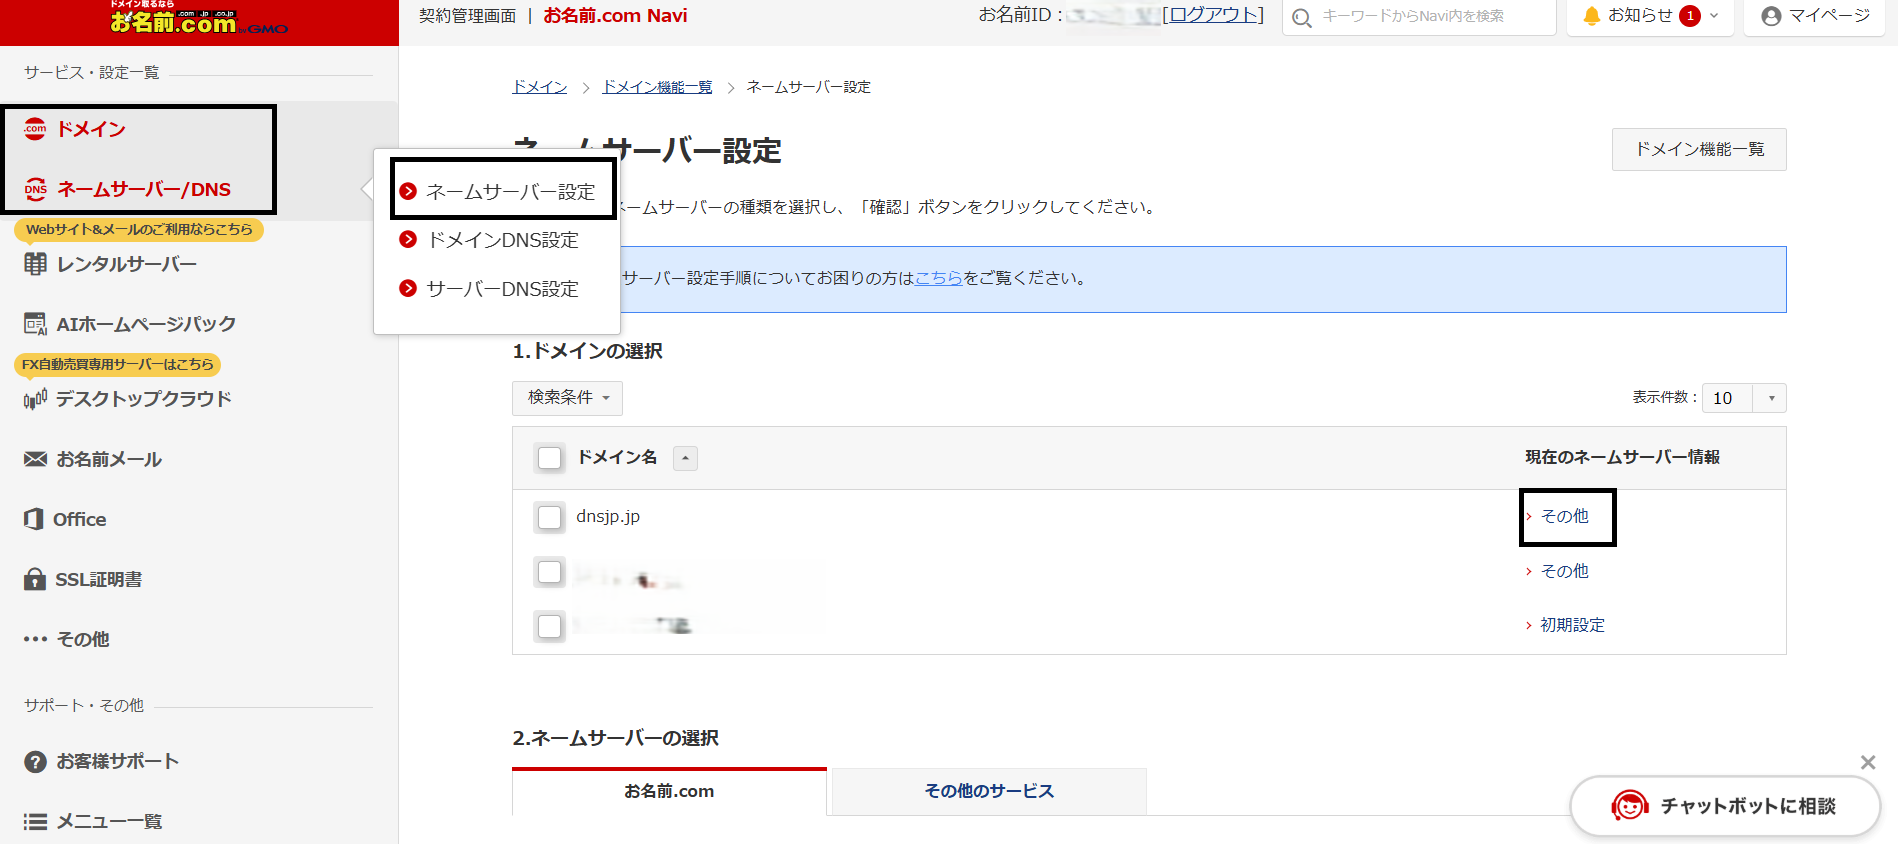Viewport: 1898px width, 844px height.
Task: Click FX自動売買専用サーバーはこちら badge
Action: point(118,364)
